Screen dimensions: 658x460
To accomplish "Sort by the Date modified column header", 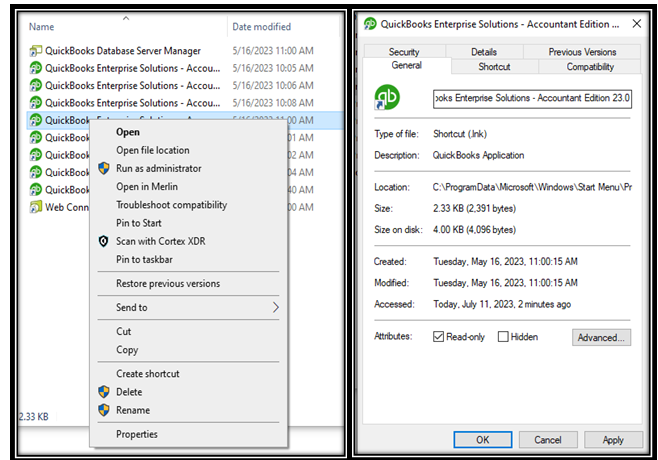I will pyautogui.click(x=261, y=27).
